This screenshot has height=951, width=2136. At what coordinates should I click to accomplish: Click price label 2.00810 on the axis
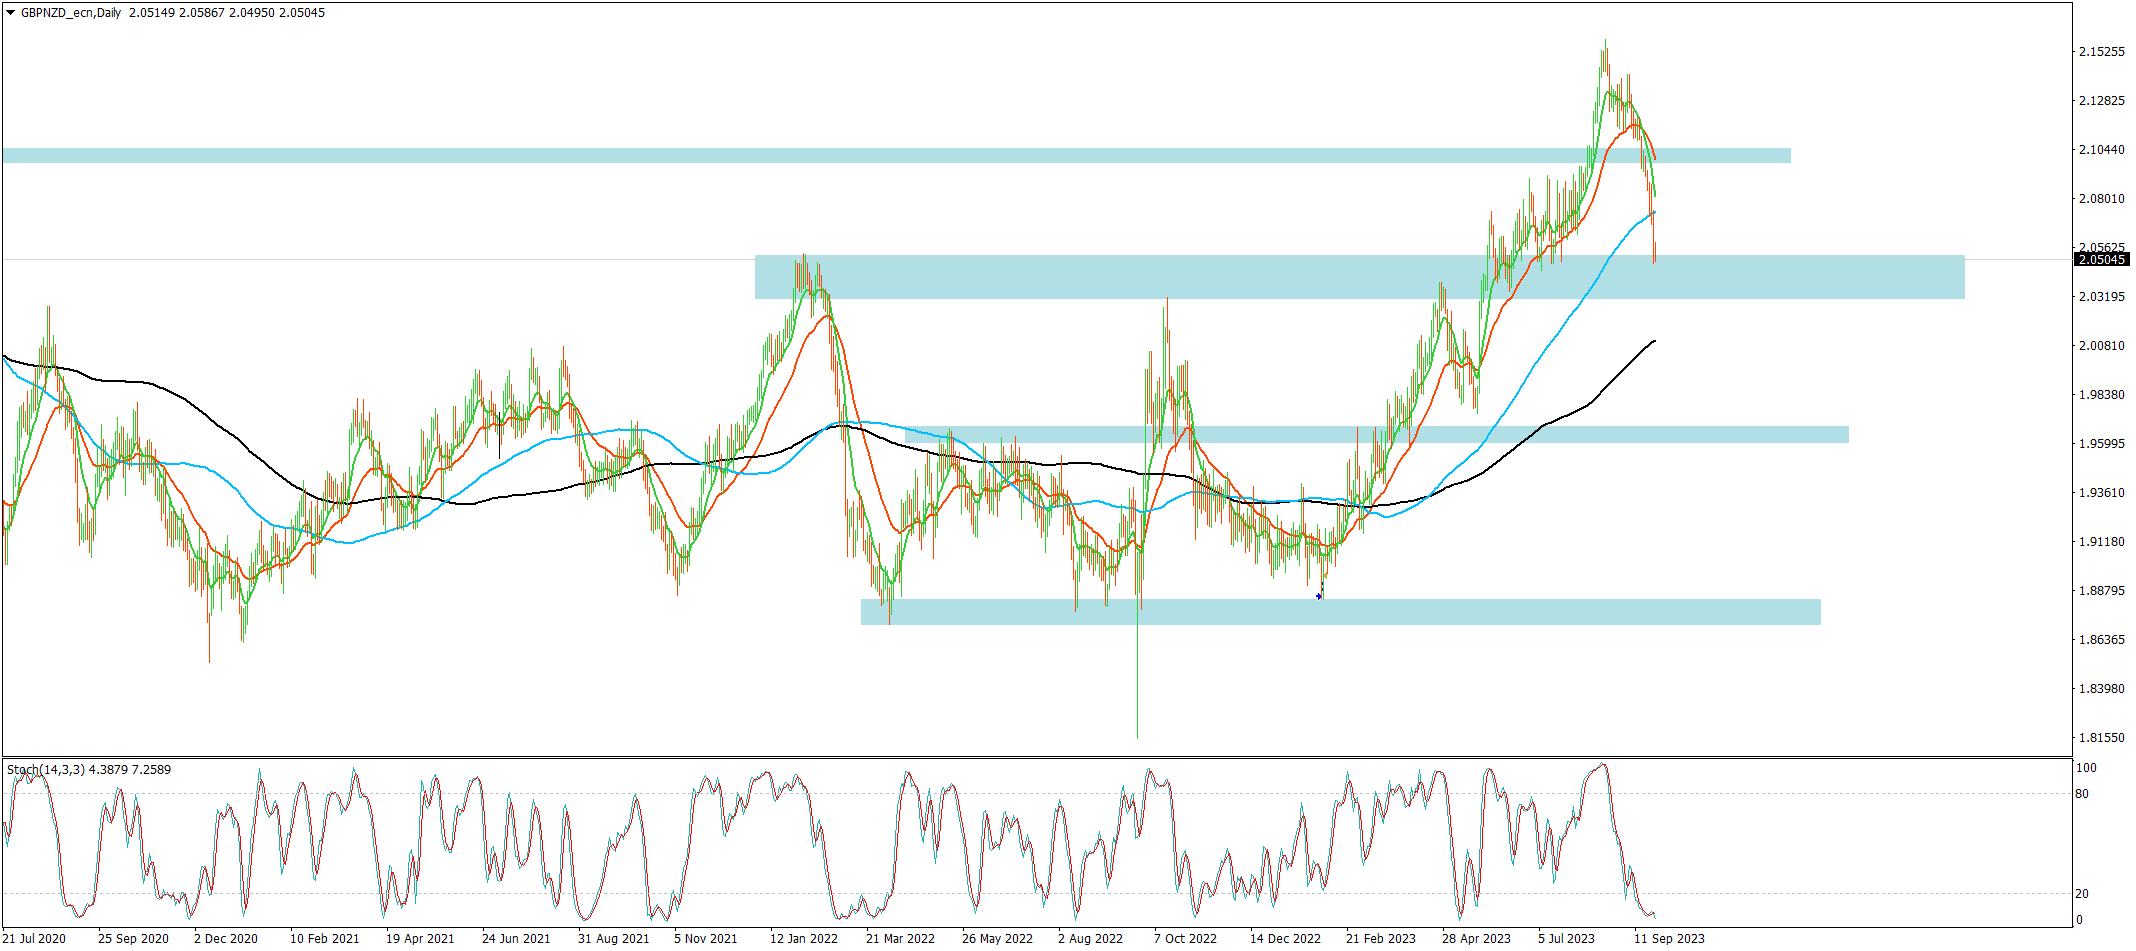coord(2102,346)
